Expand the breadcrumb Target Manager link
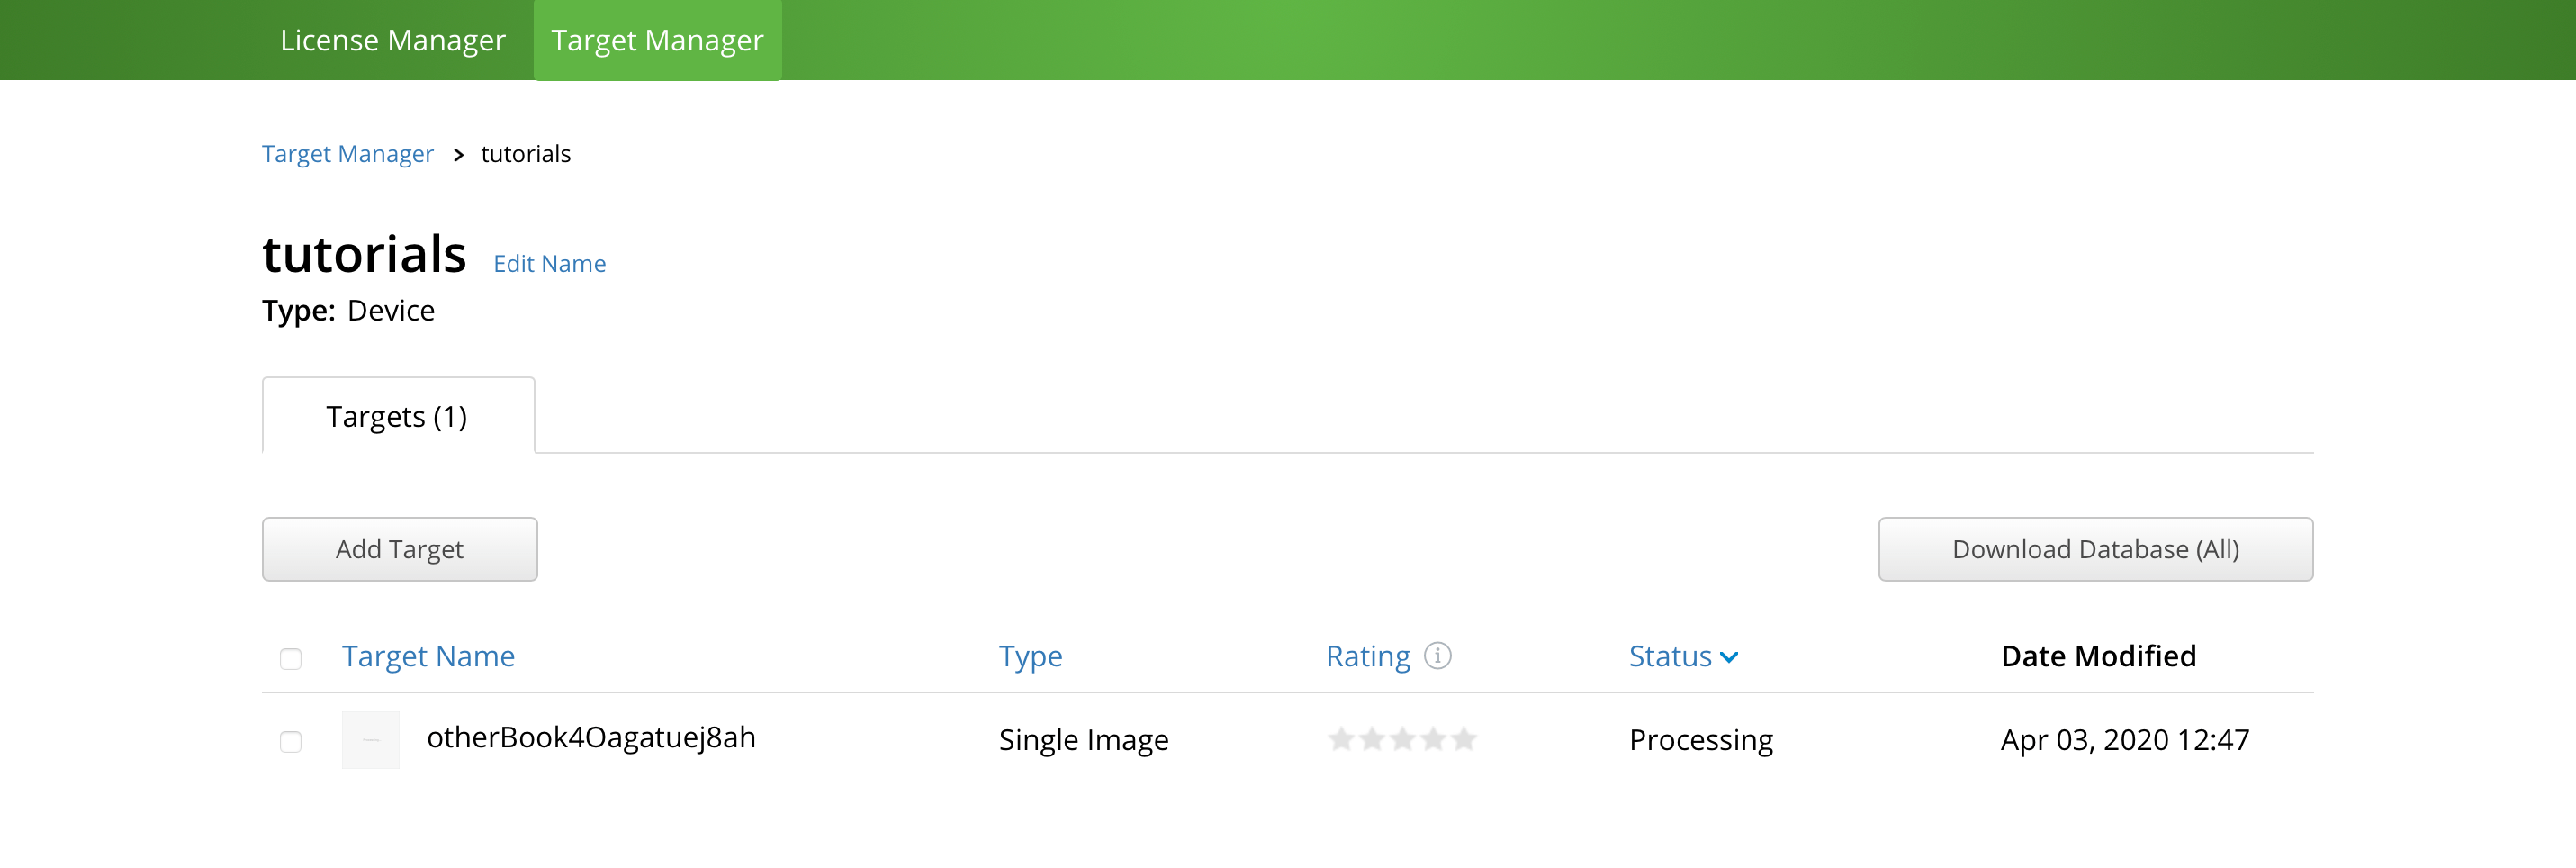The width and height of the screenshot is (2576, 868). (x=347, y=153)
